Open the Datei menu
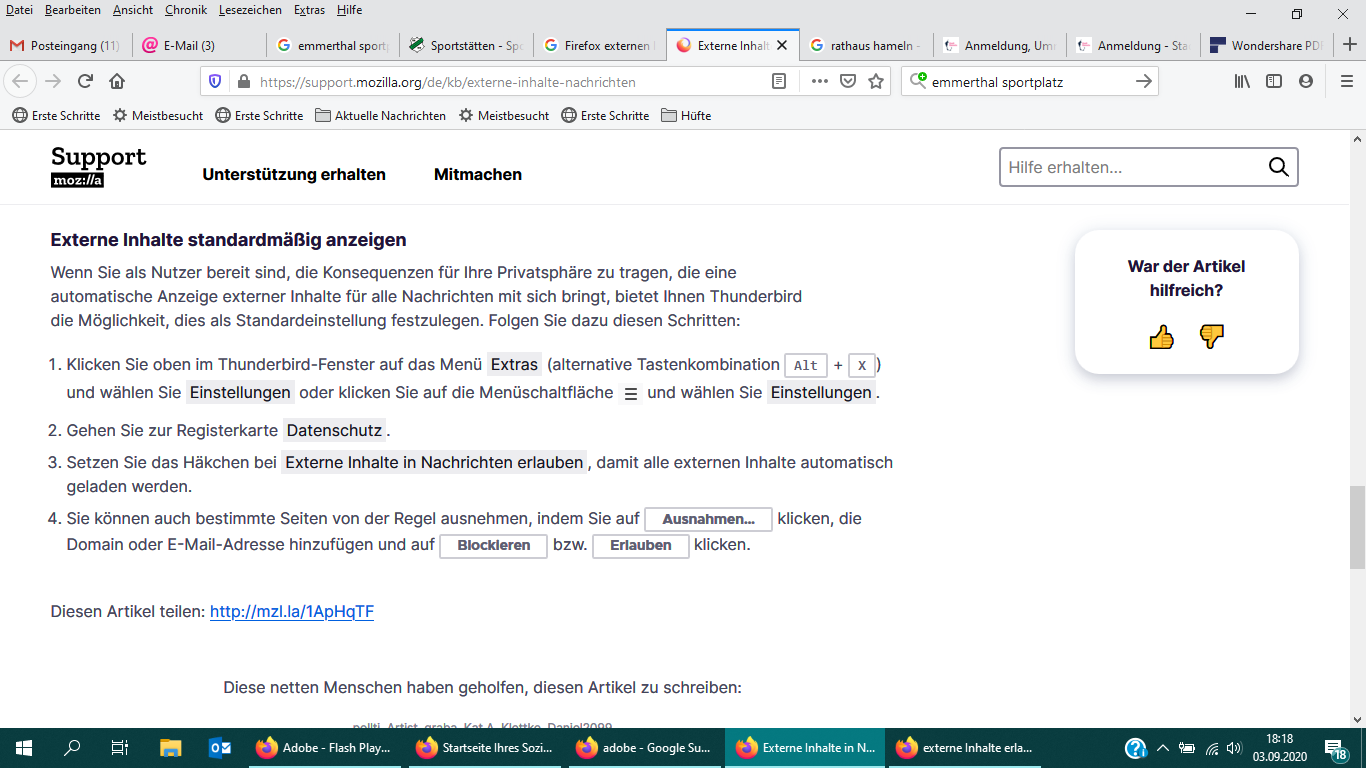The width and height of the screenshot is (1366, 768). (x=19, y=10)
